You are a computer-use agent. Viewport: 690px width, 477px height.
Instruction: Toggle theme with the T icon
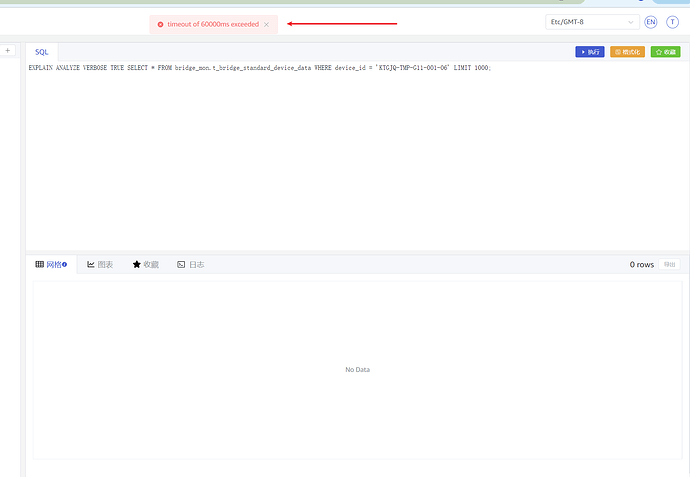click(672, 22)
